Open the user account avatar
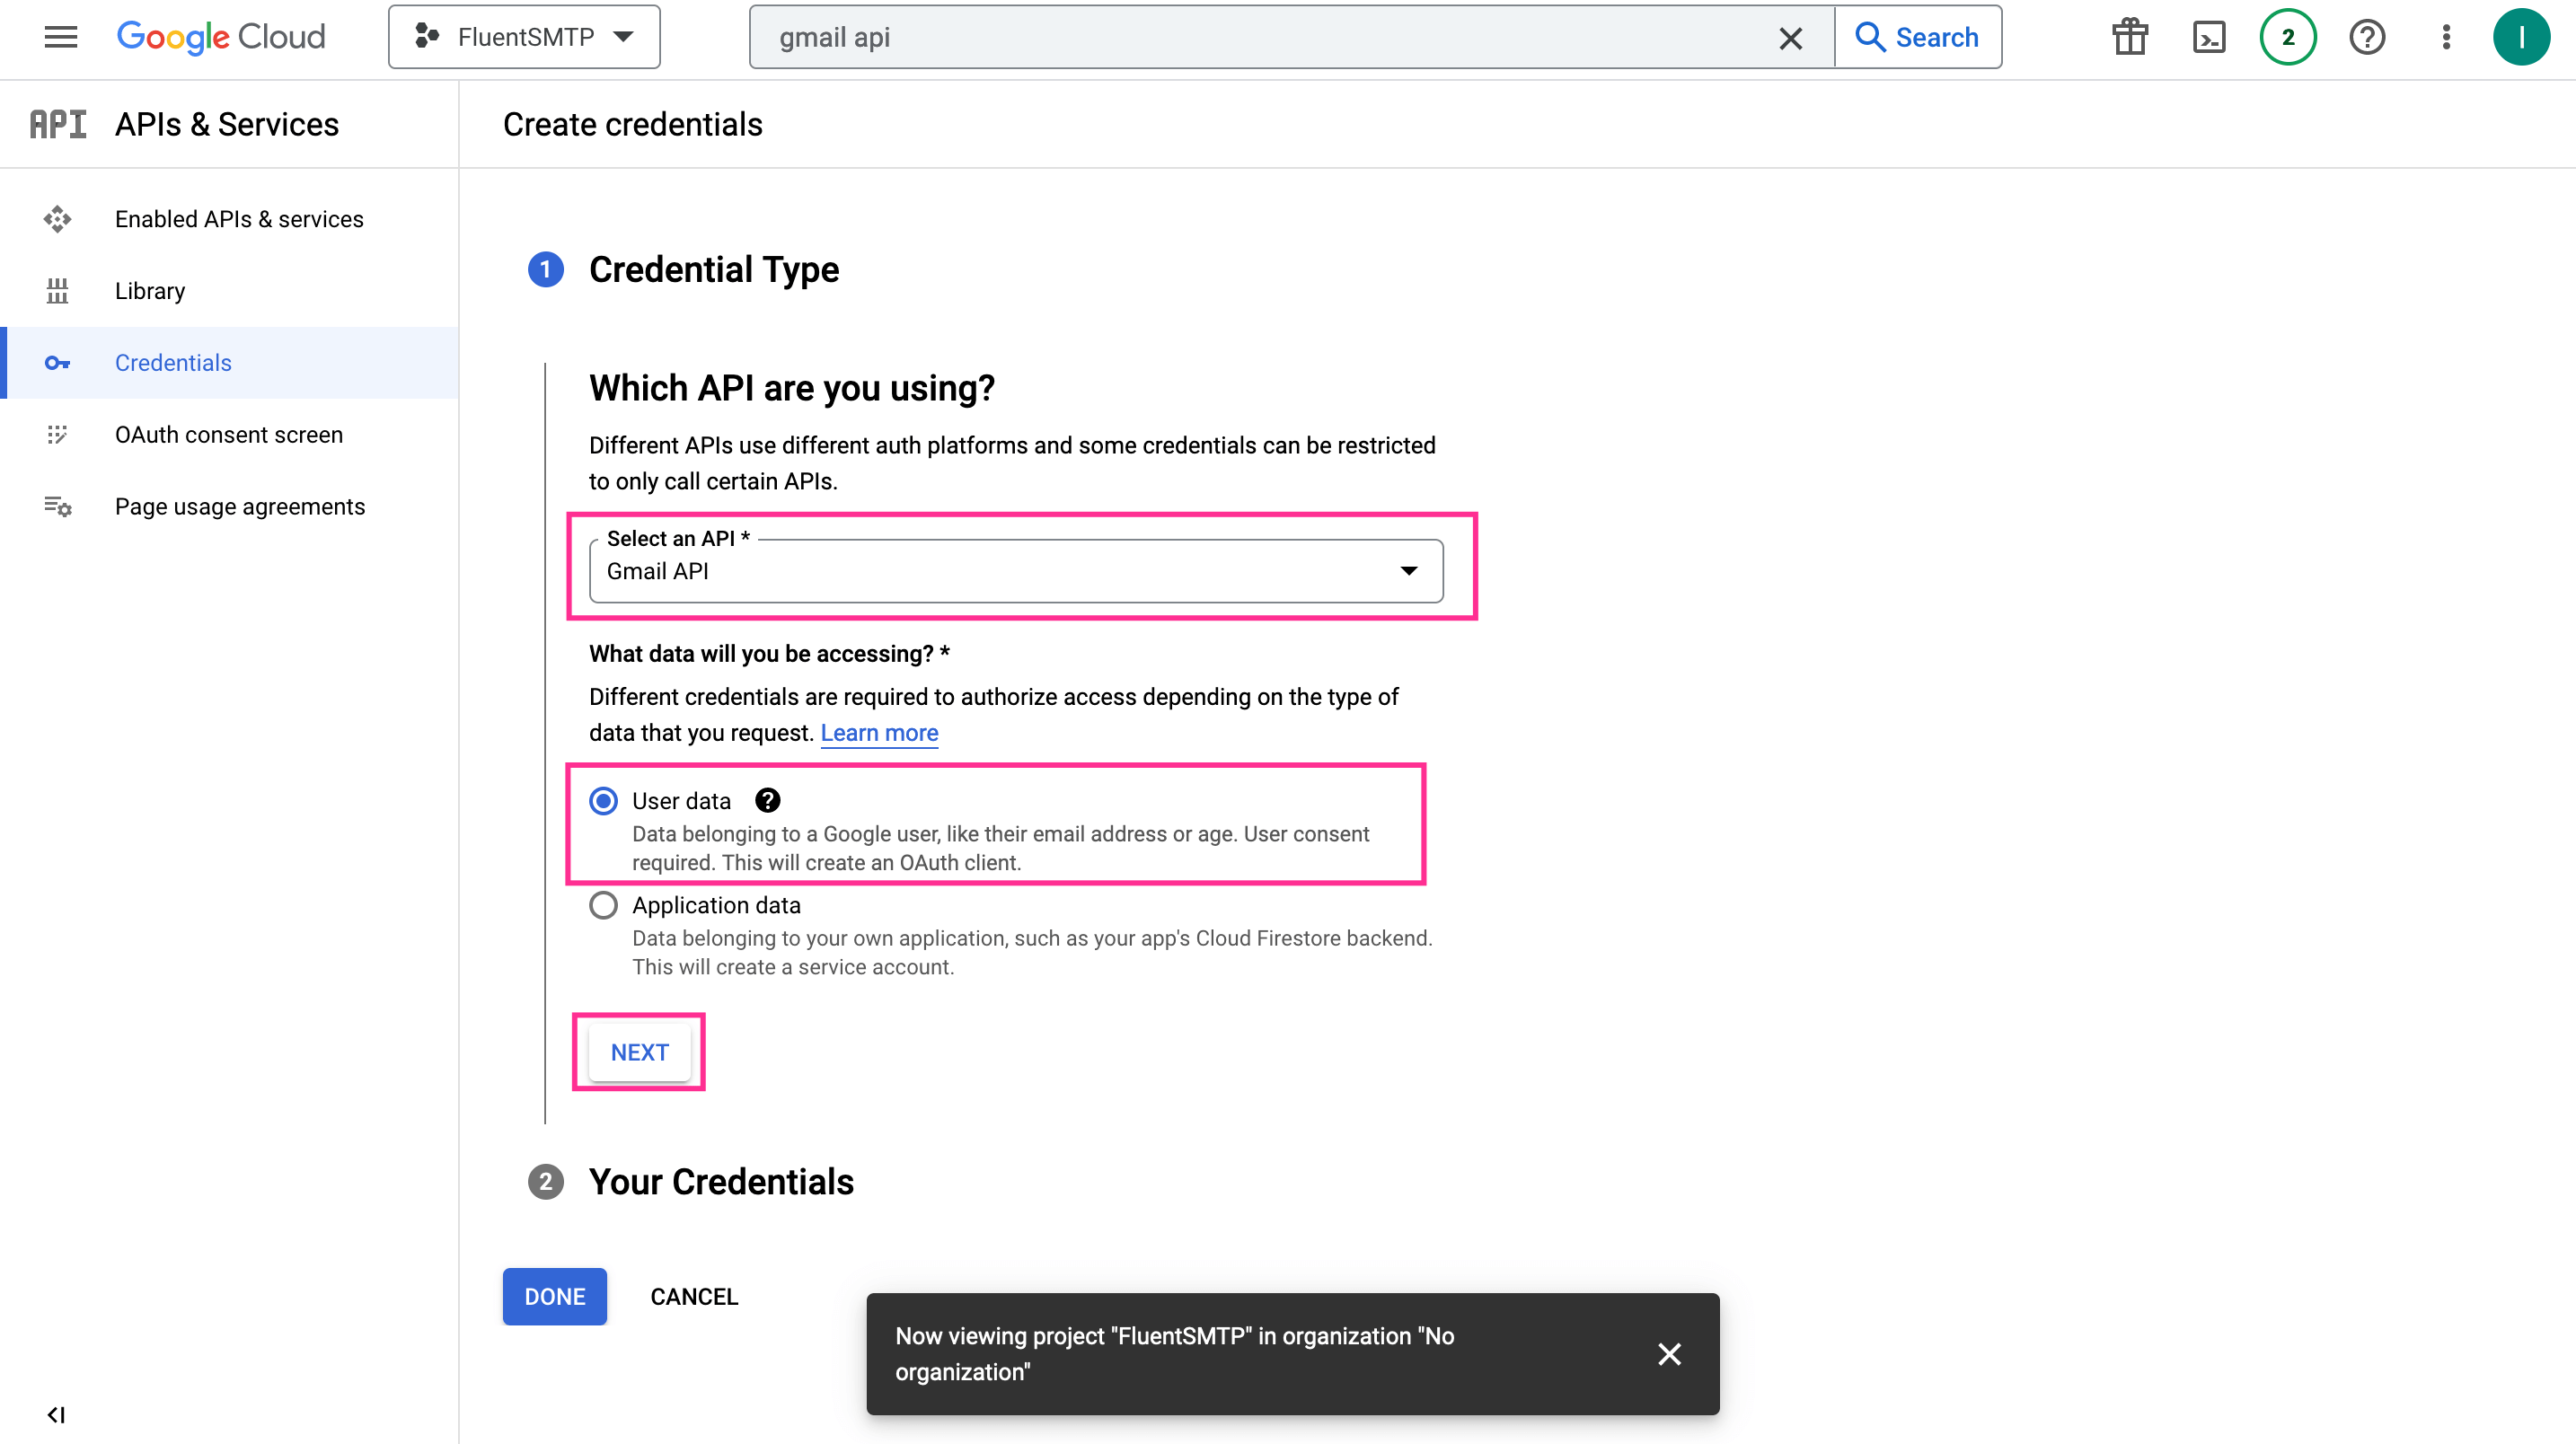This screenshot has width=2576, height=1444. tap(2521, 37)
